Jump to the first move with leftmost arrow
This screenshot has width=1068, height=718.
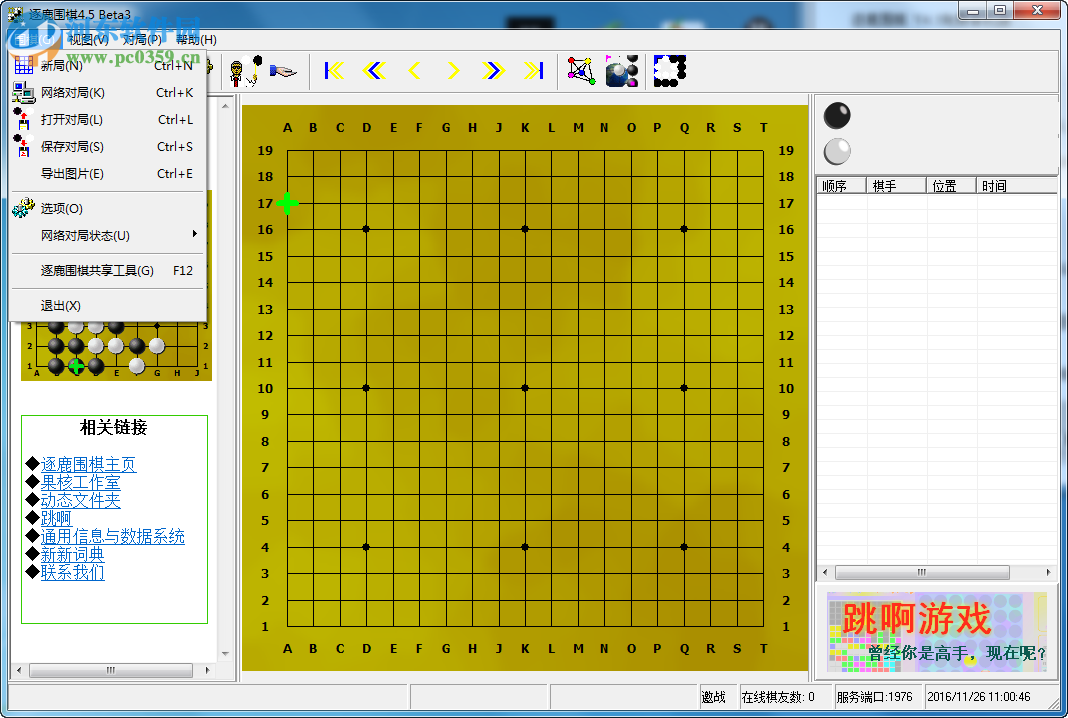pyautogui.click(x=333, y=70)
